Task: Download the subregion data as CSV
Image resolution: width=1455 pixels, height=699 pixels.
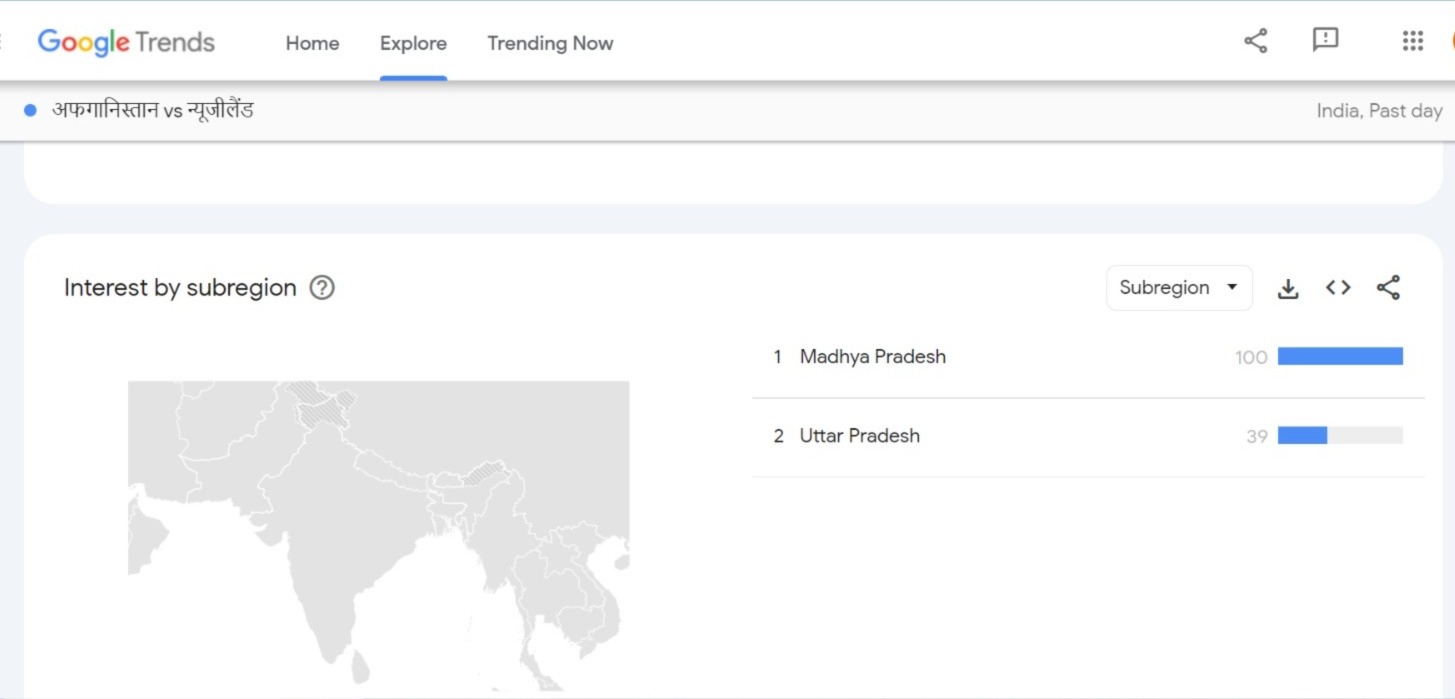Action: point(1288,289)
